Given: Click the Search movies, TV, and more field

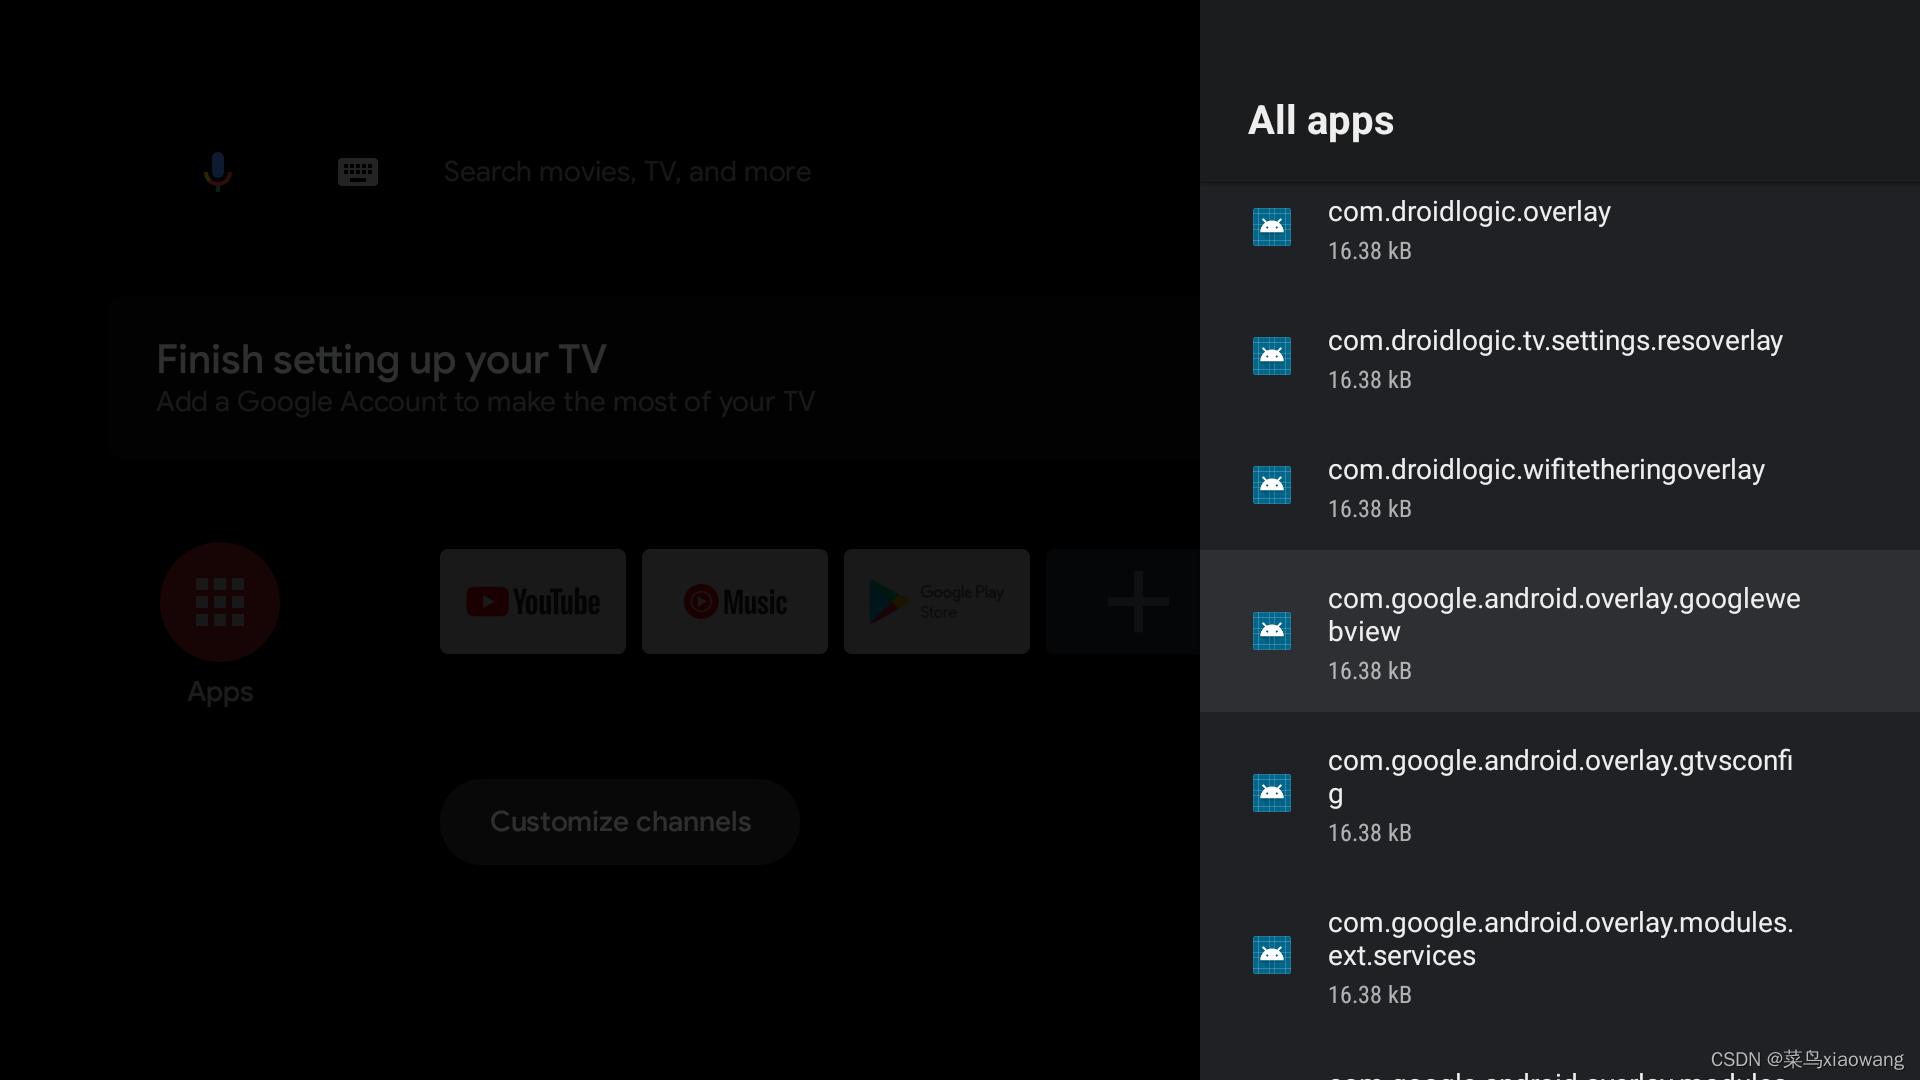Looking at the screenshot, I should 627,172.
